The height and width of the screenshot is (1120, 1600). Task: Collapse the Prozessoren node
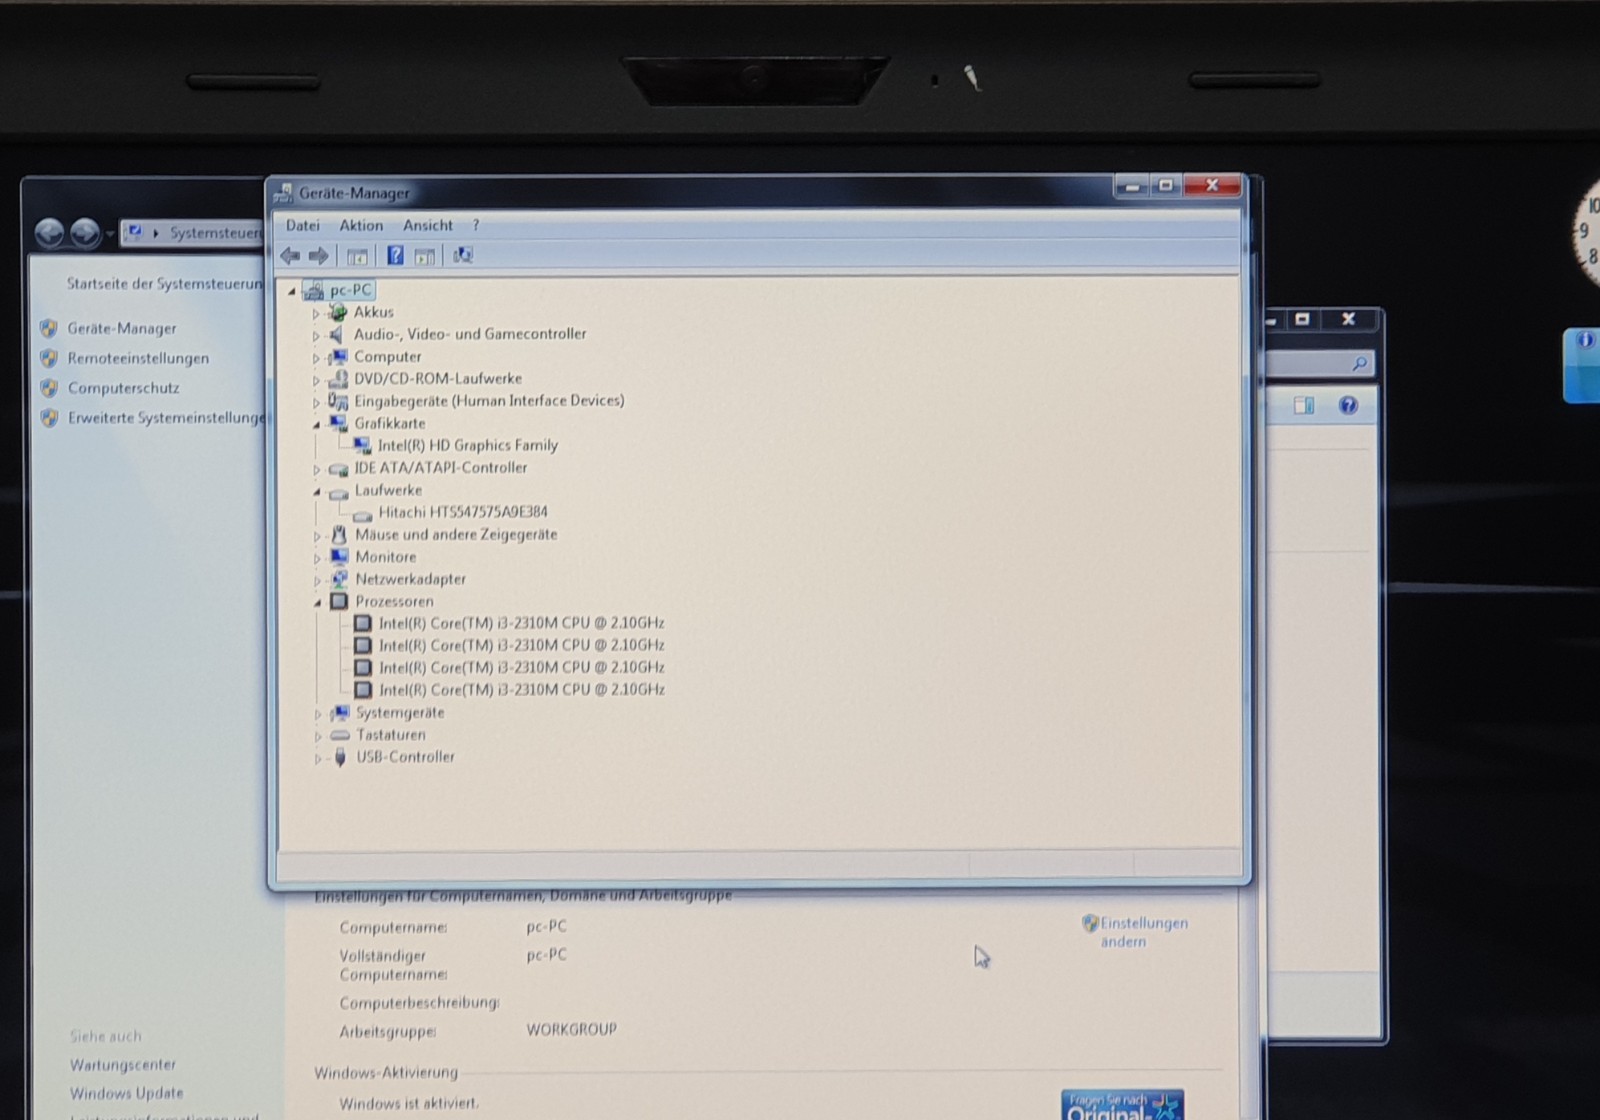(317, 602)
